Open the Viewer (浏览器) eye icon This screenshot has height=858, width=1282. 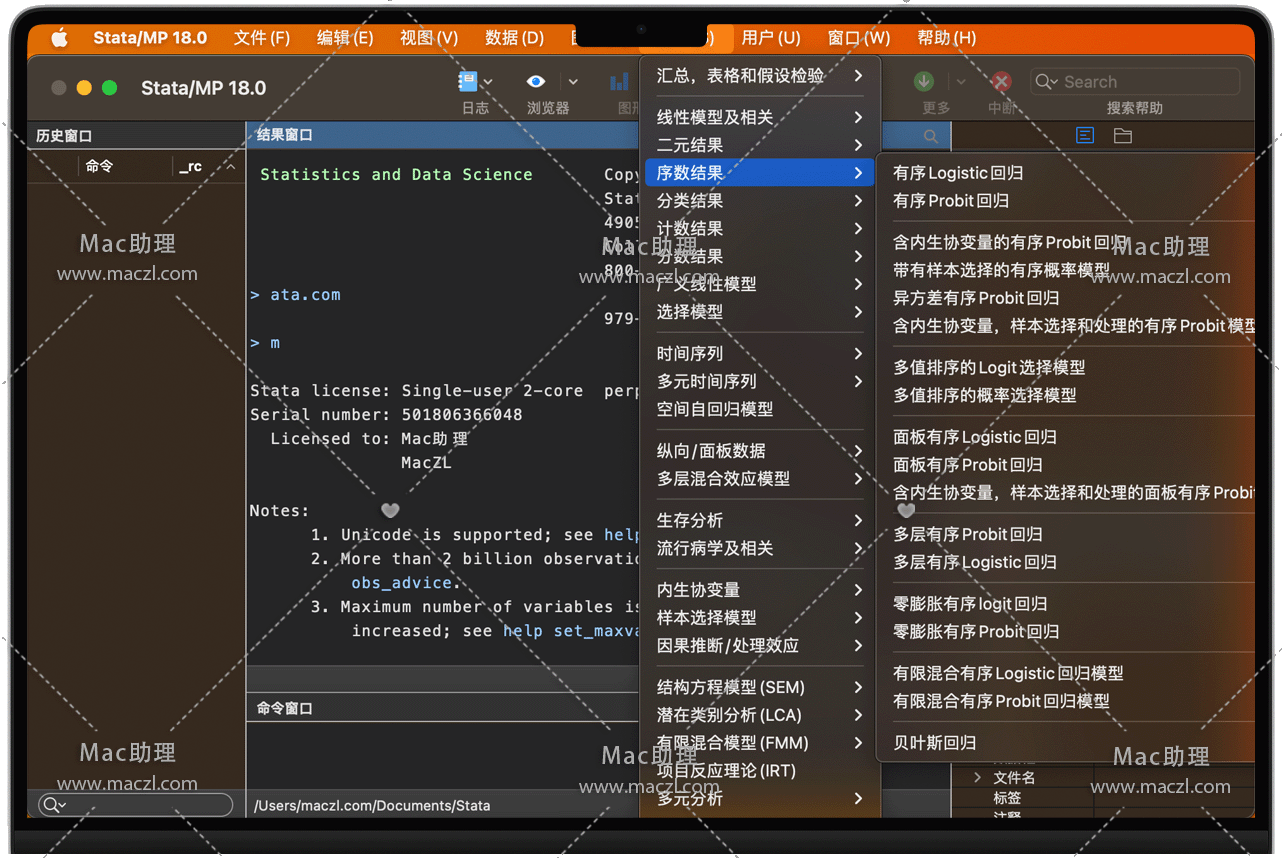[536, 82]
